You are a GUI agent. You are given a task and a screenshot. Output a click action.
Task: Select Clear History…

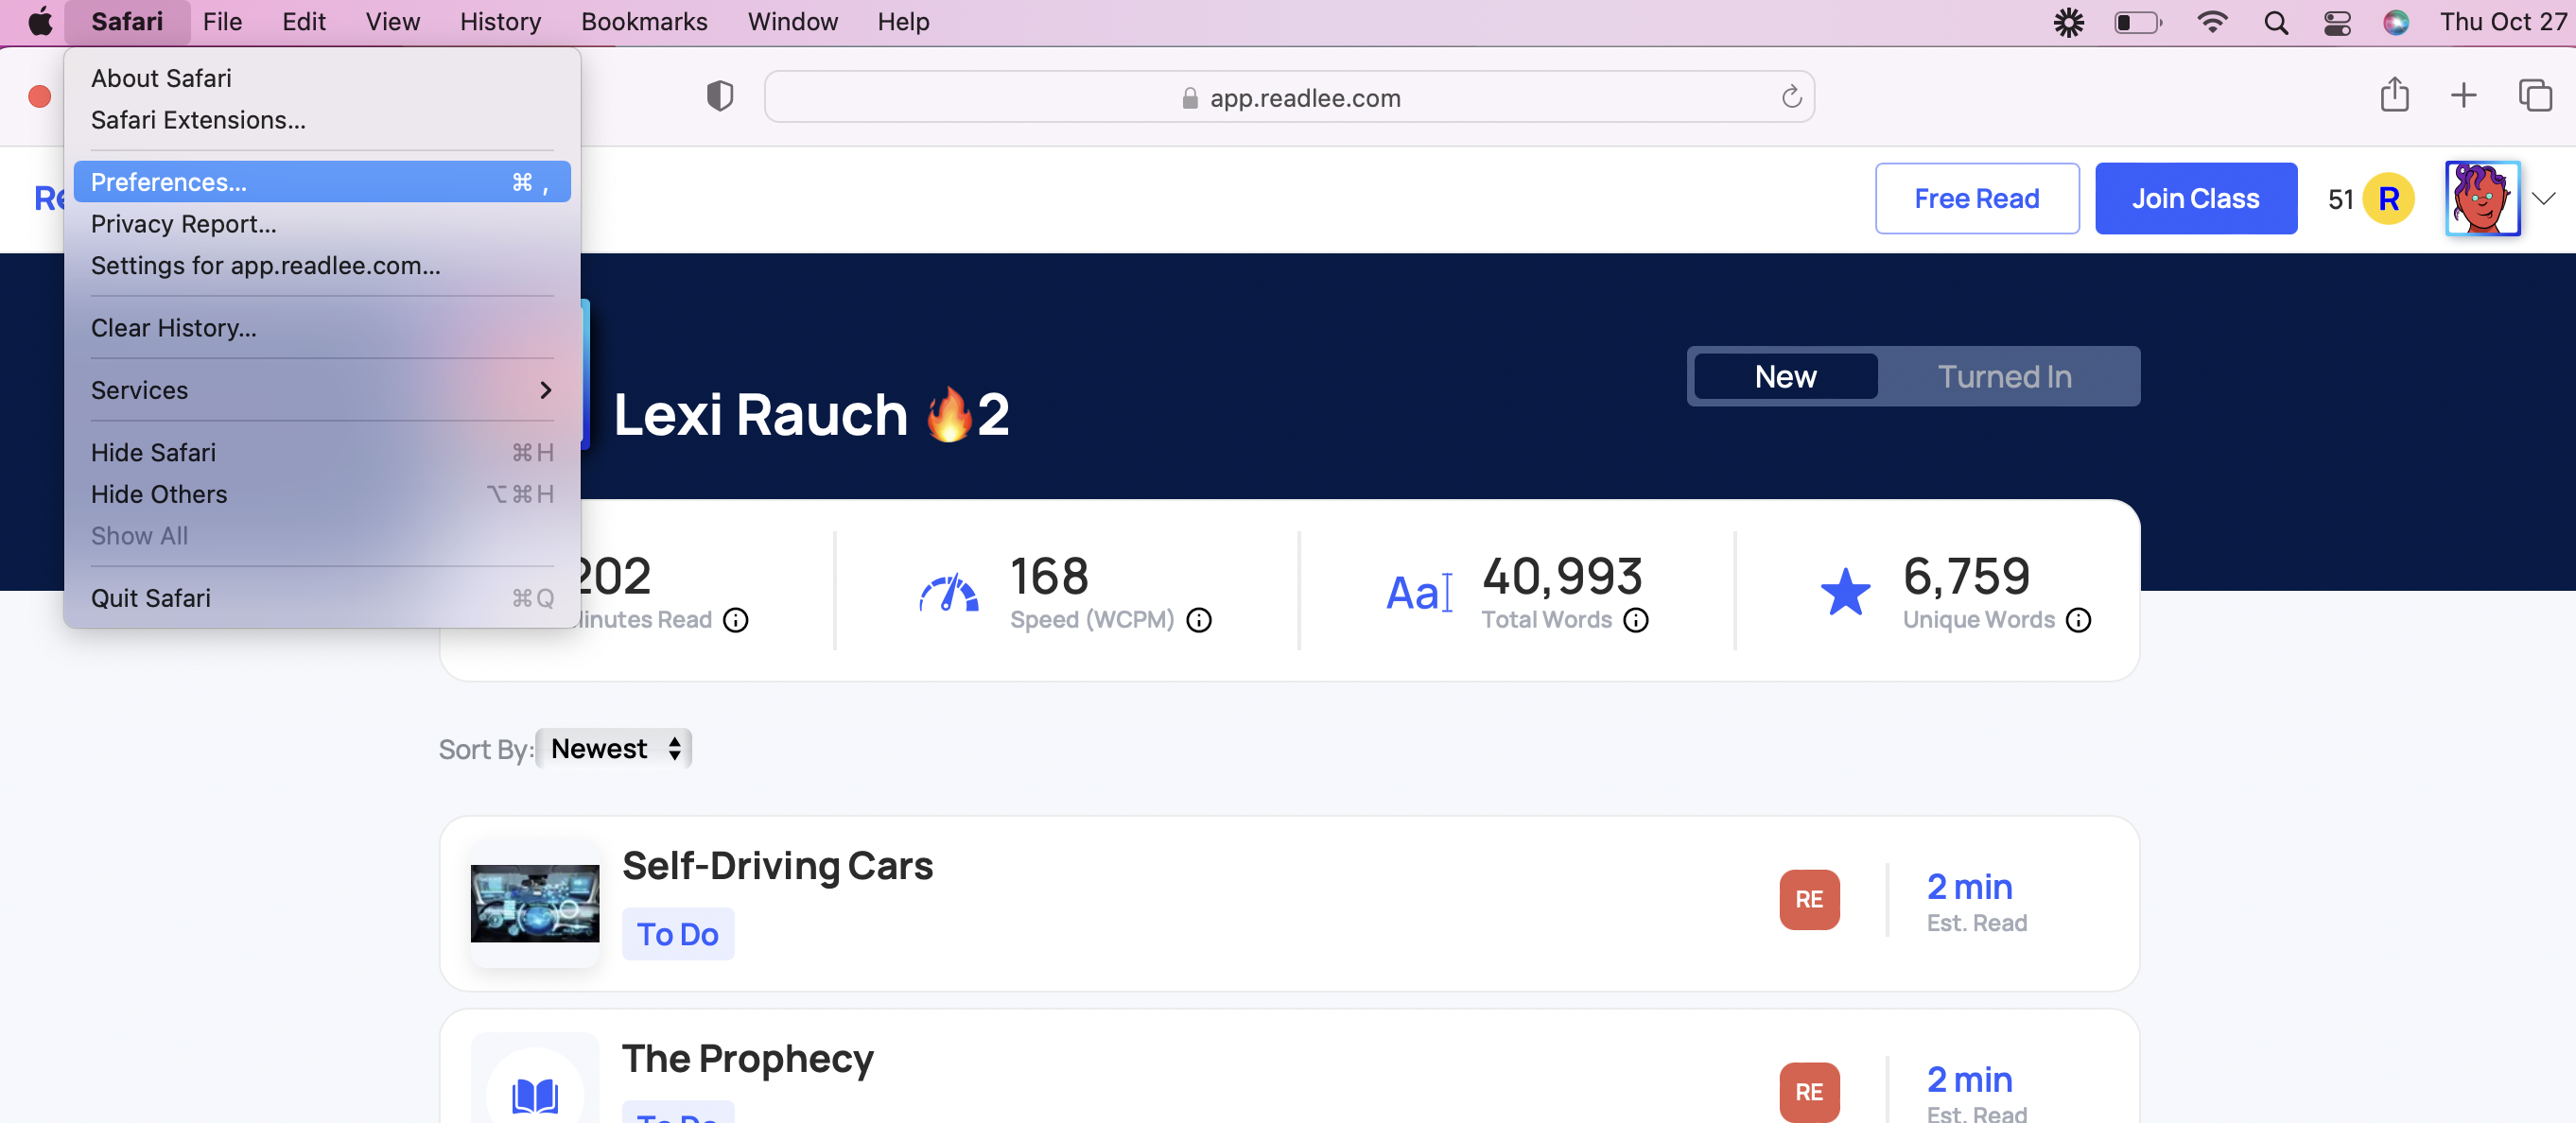(x=322, y=328)
